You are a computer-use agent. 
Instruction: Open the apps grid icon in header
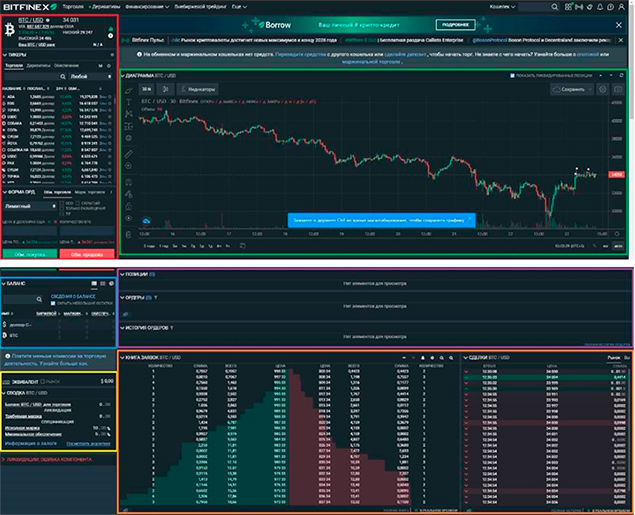coord(569,7)
